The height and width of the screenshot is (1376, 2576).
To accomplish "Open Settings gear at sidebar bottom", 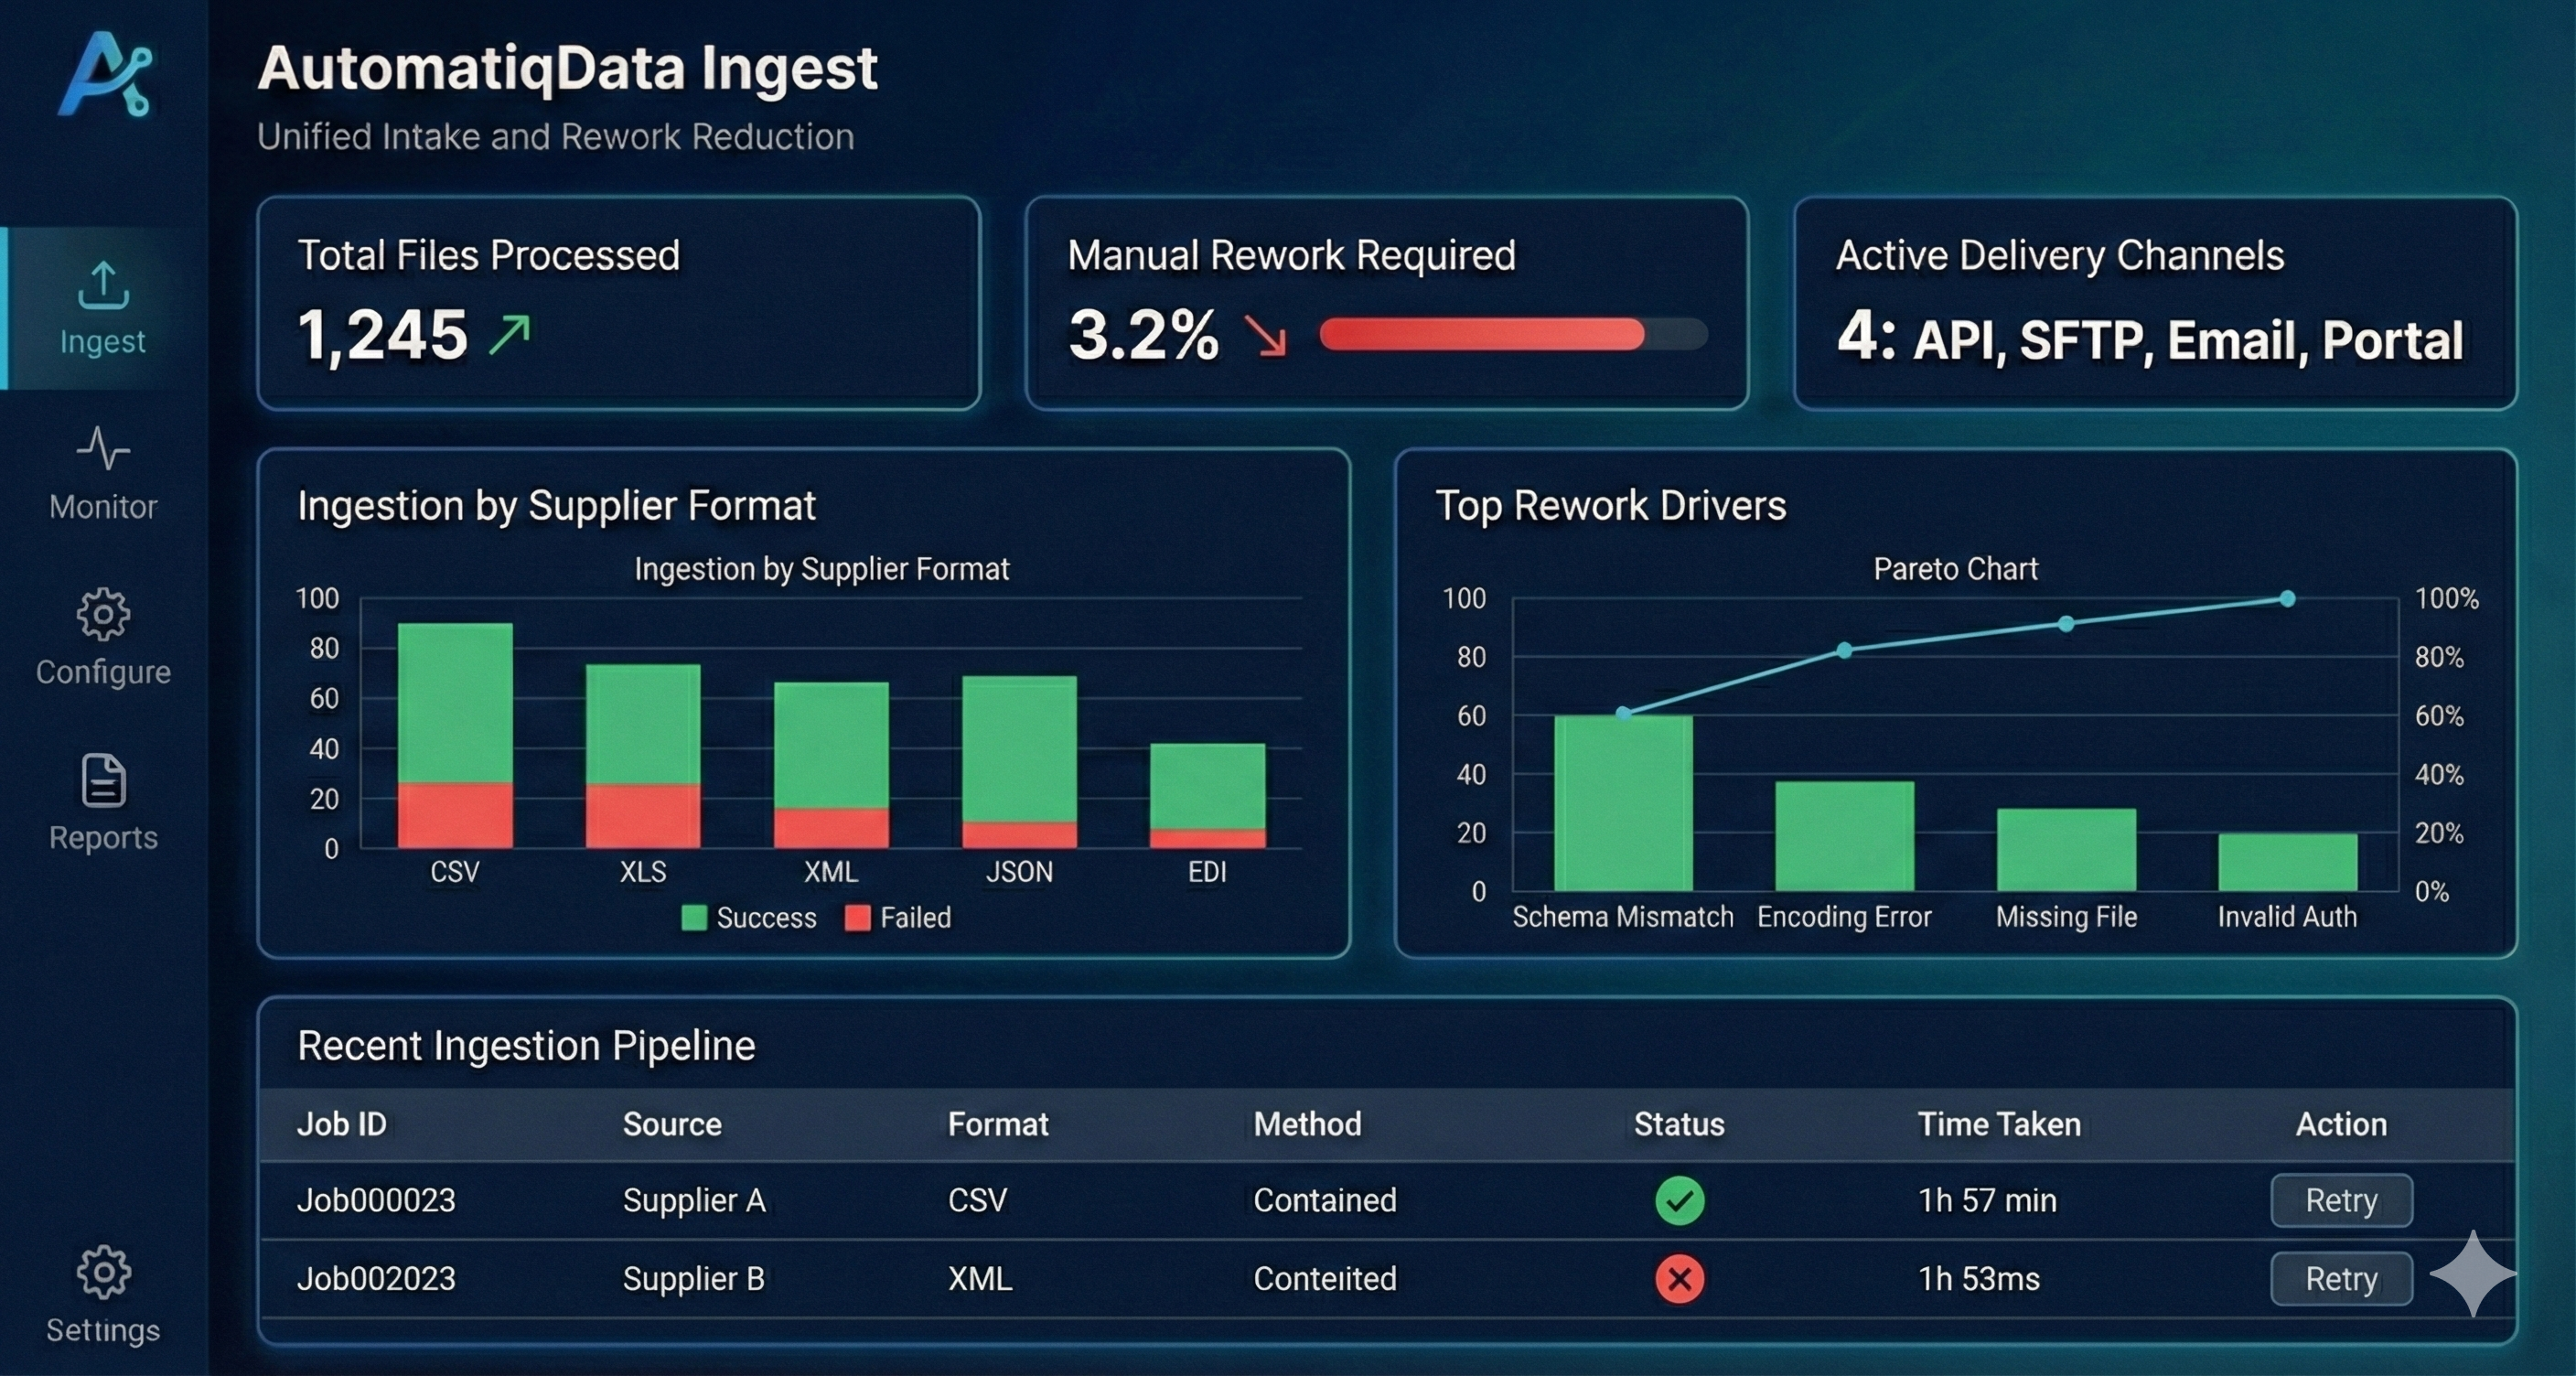I will point(103,1272).
